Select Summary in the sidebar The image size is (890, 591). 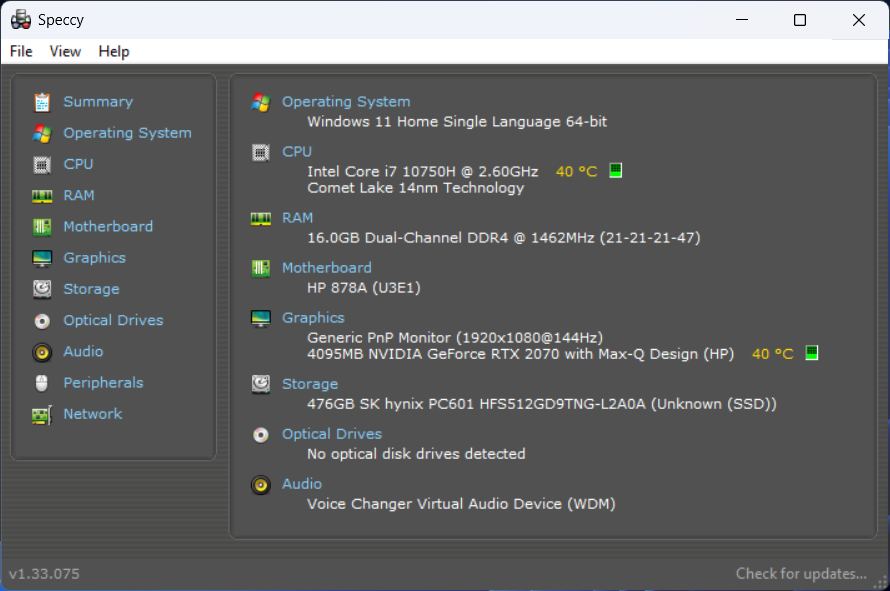(x=98, y=102)
